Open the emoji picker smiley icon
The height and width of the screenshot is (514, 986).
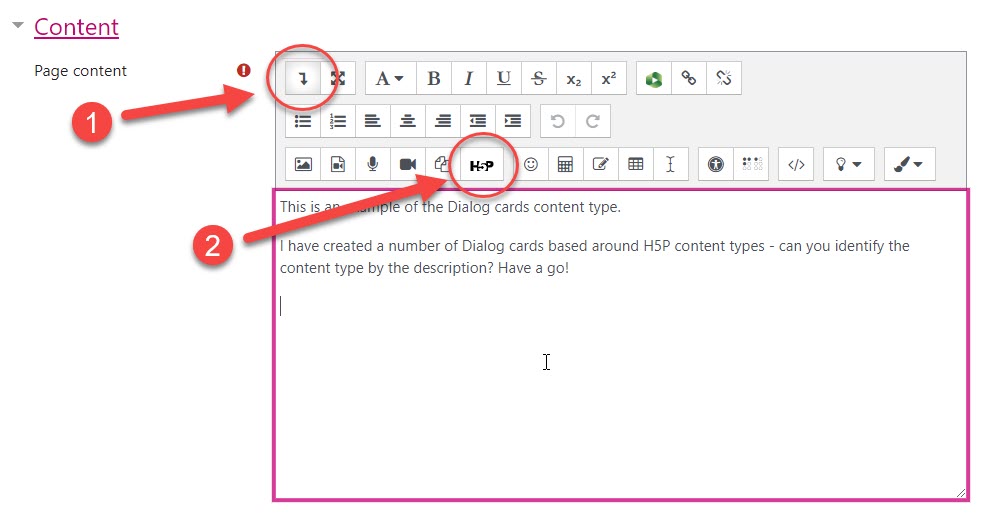pos(531,164)
